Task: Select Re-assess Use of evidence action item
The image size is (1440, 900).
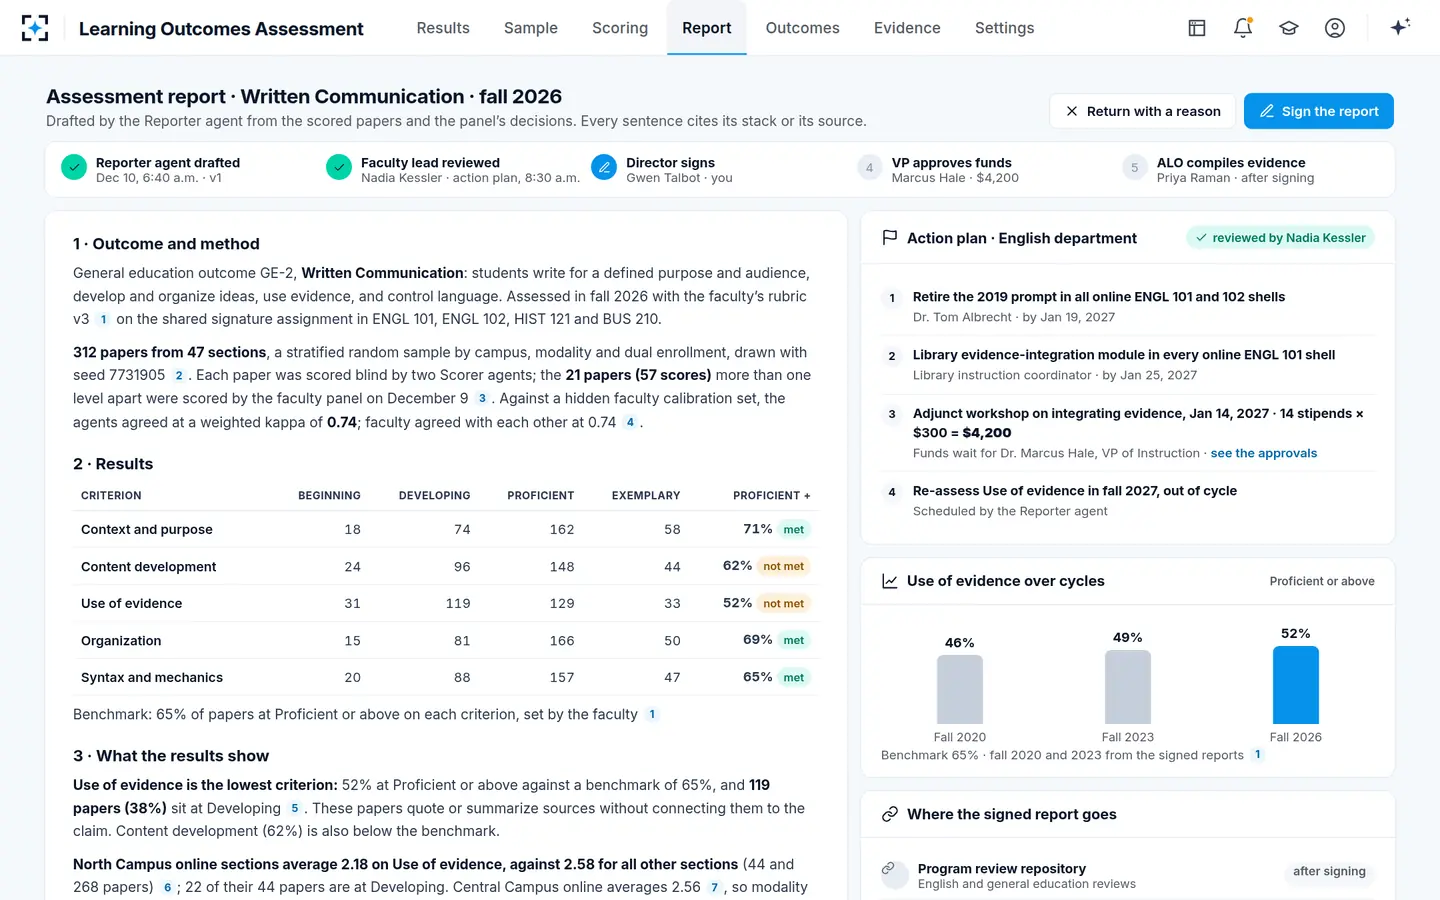Action: pyautogui.click(x=1128, y=501)
